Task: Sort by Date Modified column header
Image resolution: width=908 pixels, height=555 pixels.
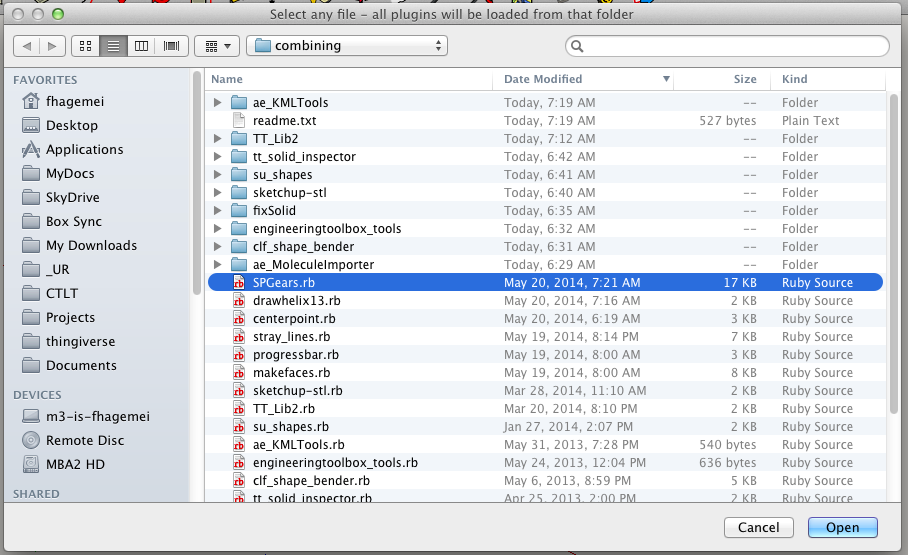Action: tap(585, 79)
